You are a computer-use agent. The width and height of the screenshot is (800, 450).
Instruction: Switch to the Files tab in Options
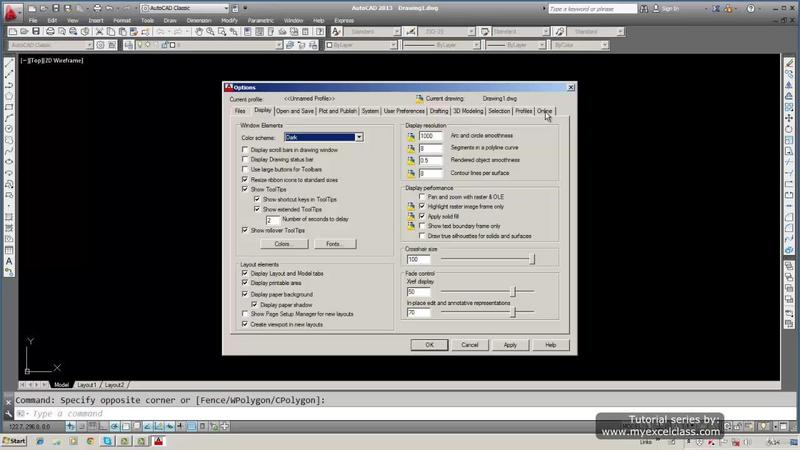240,111
